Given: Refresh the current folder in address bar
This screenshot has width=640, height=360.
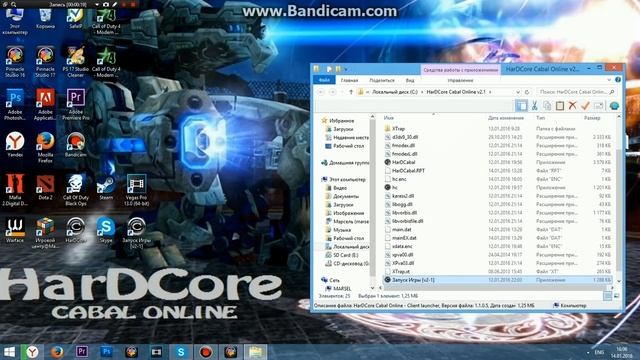Looking at the screenshot, I should [x=527, y=92].
